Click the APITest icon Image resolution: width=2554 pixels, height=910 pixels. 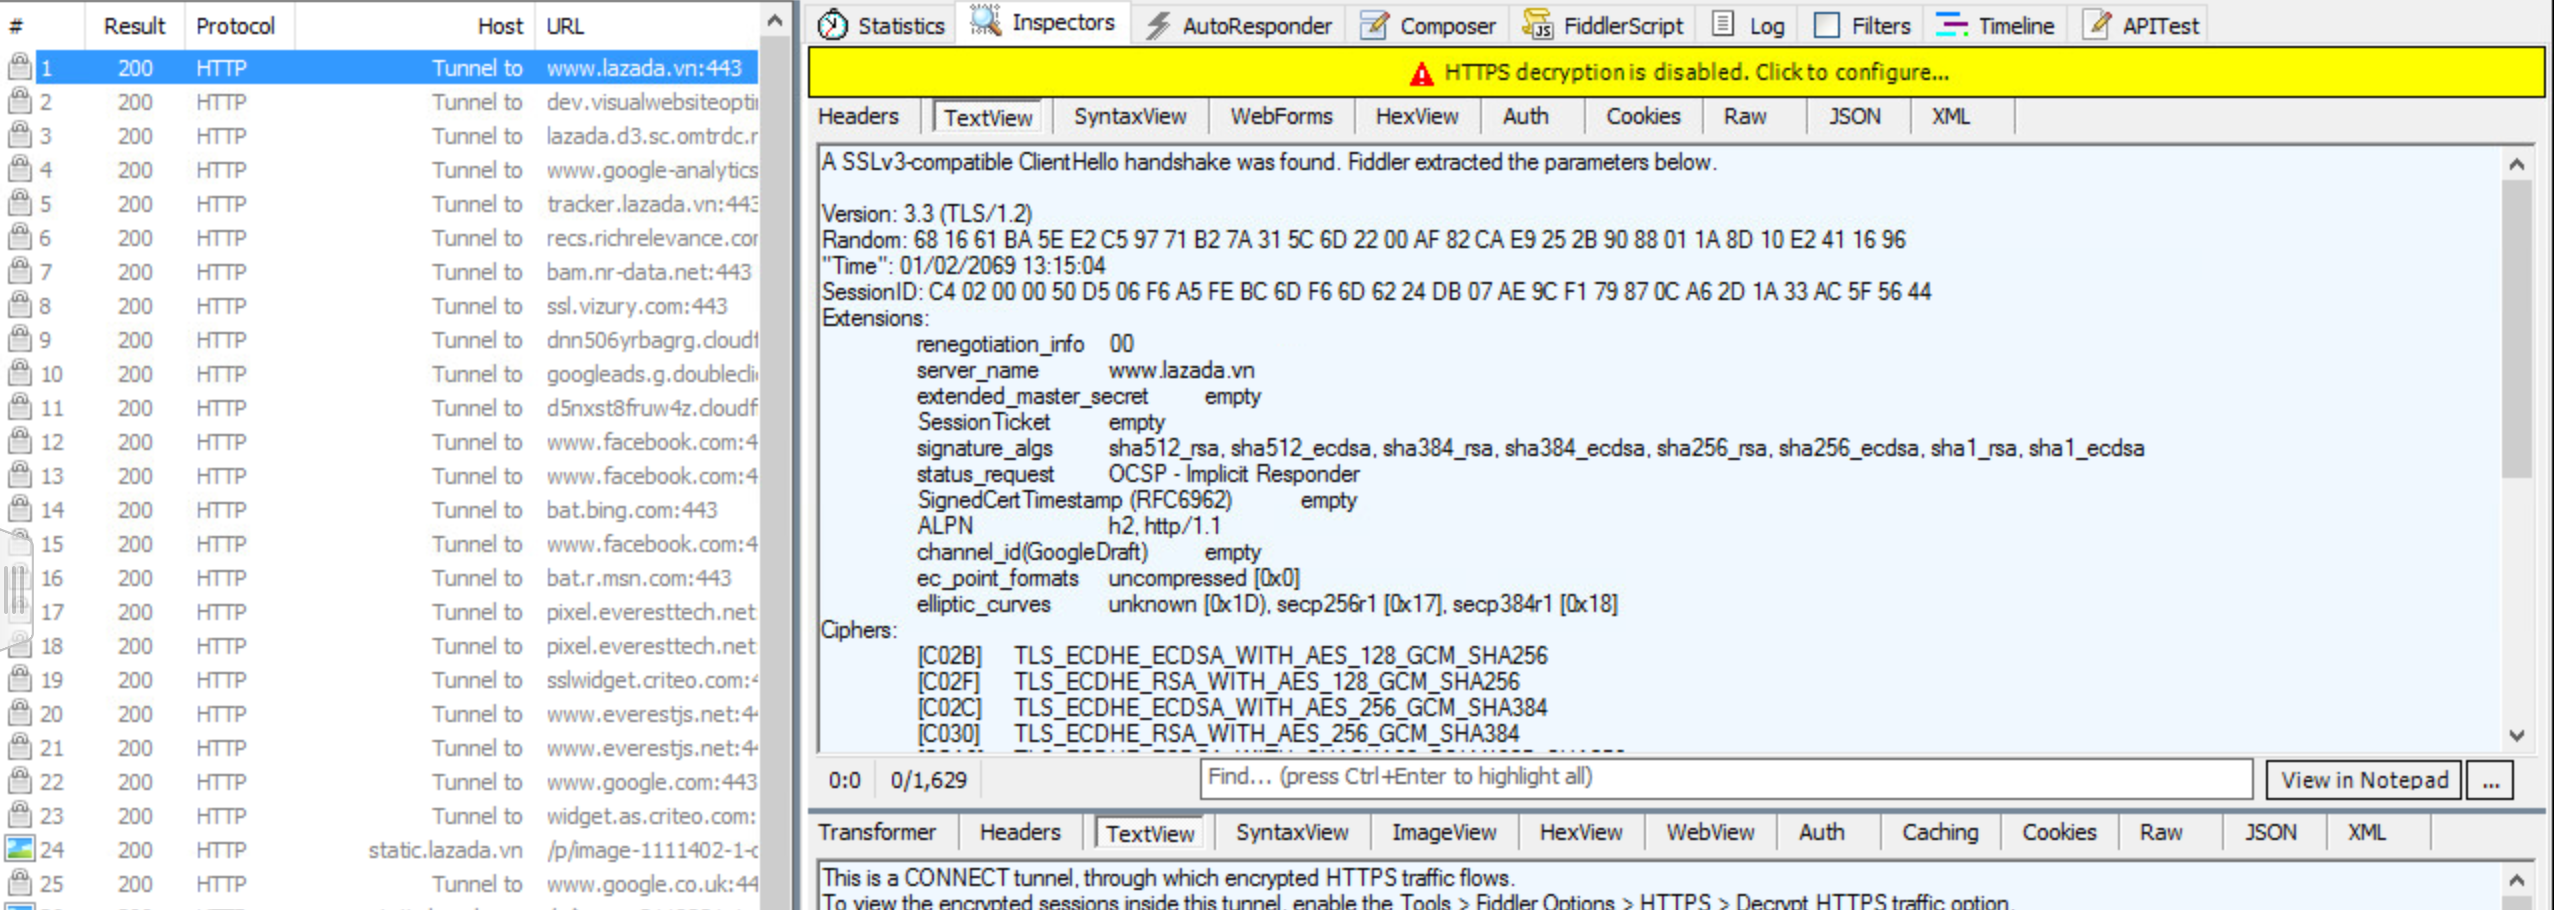2097,25
